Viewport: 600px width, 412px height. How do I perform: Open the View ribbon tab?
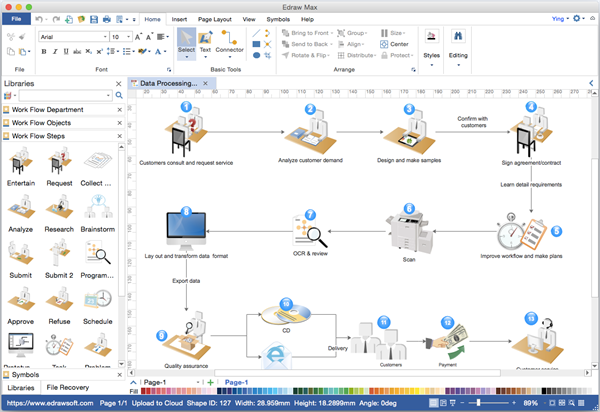249,20
